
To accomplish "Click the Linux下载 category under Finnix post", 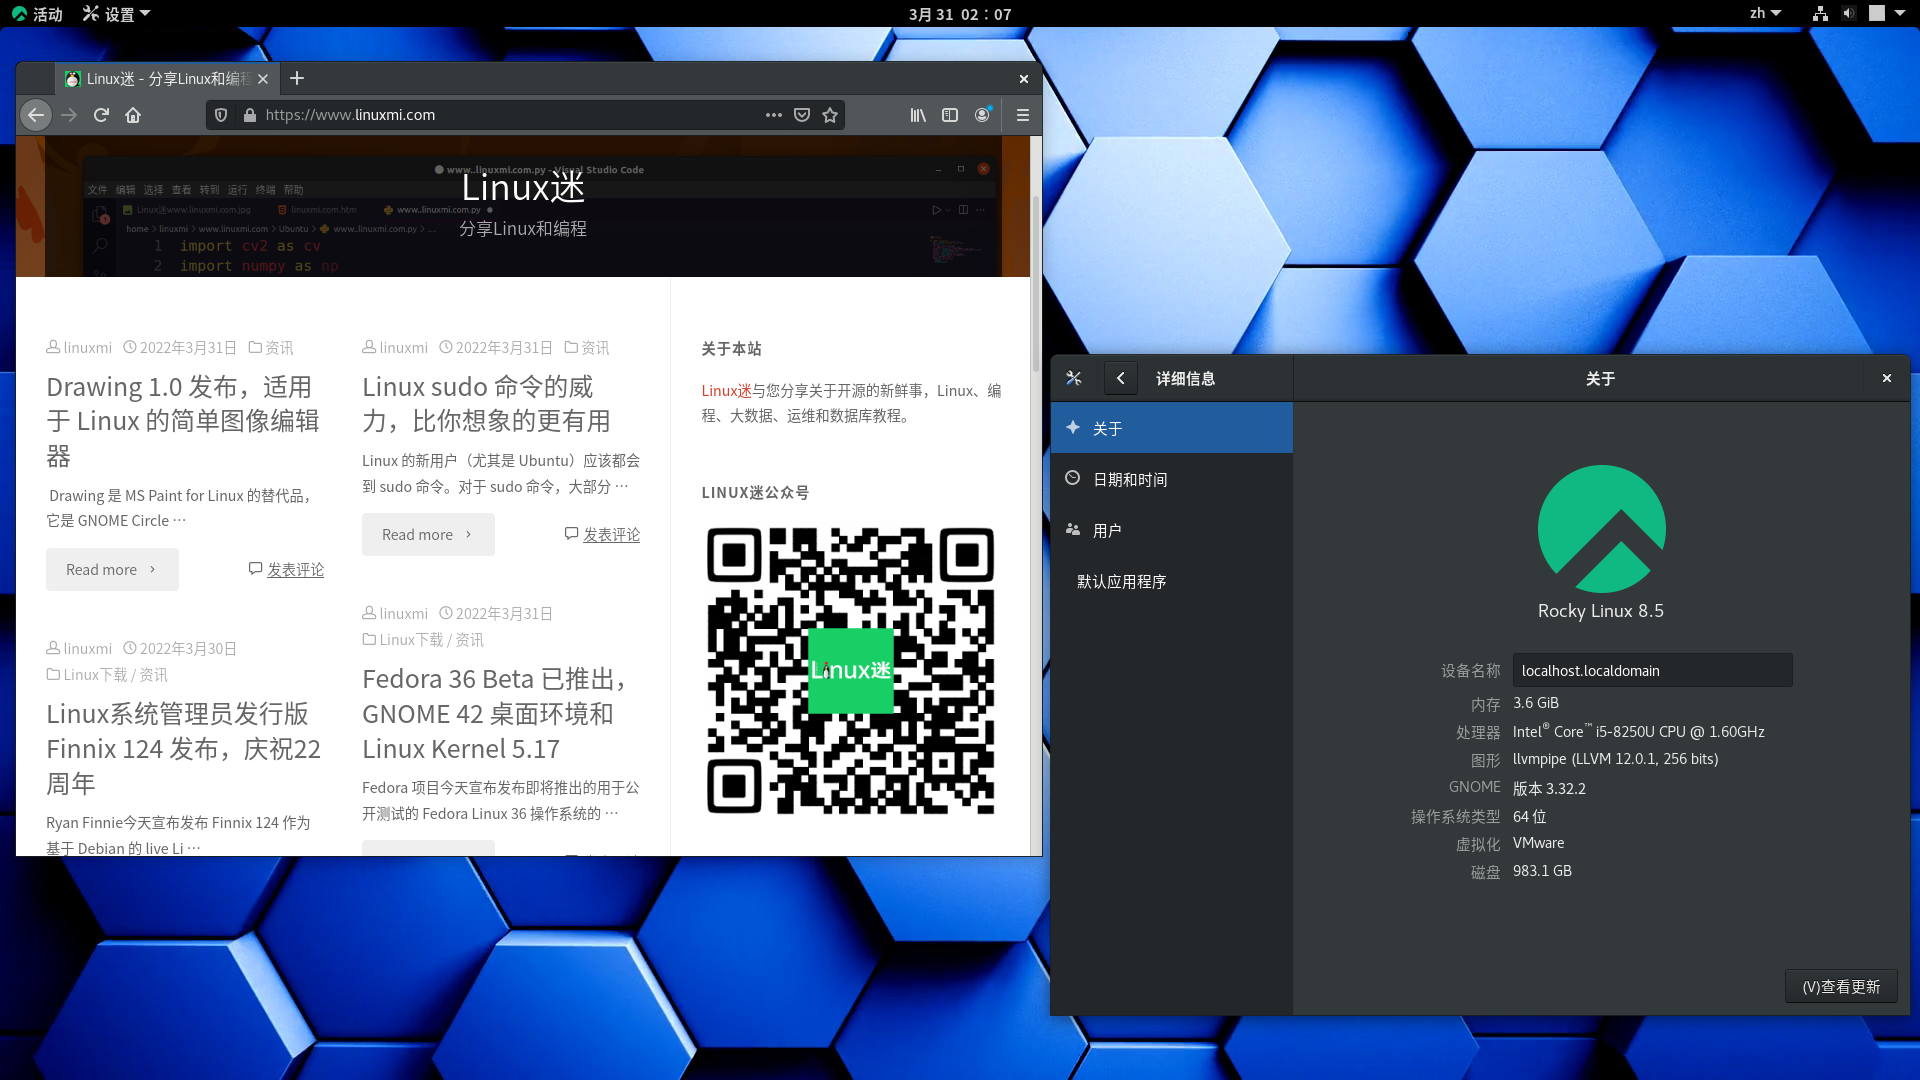I will 95,674.
